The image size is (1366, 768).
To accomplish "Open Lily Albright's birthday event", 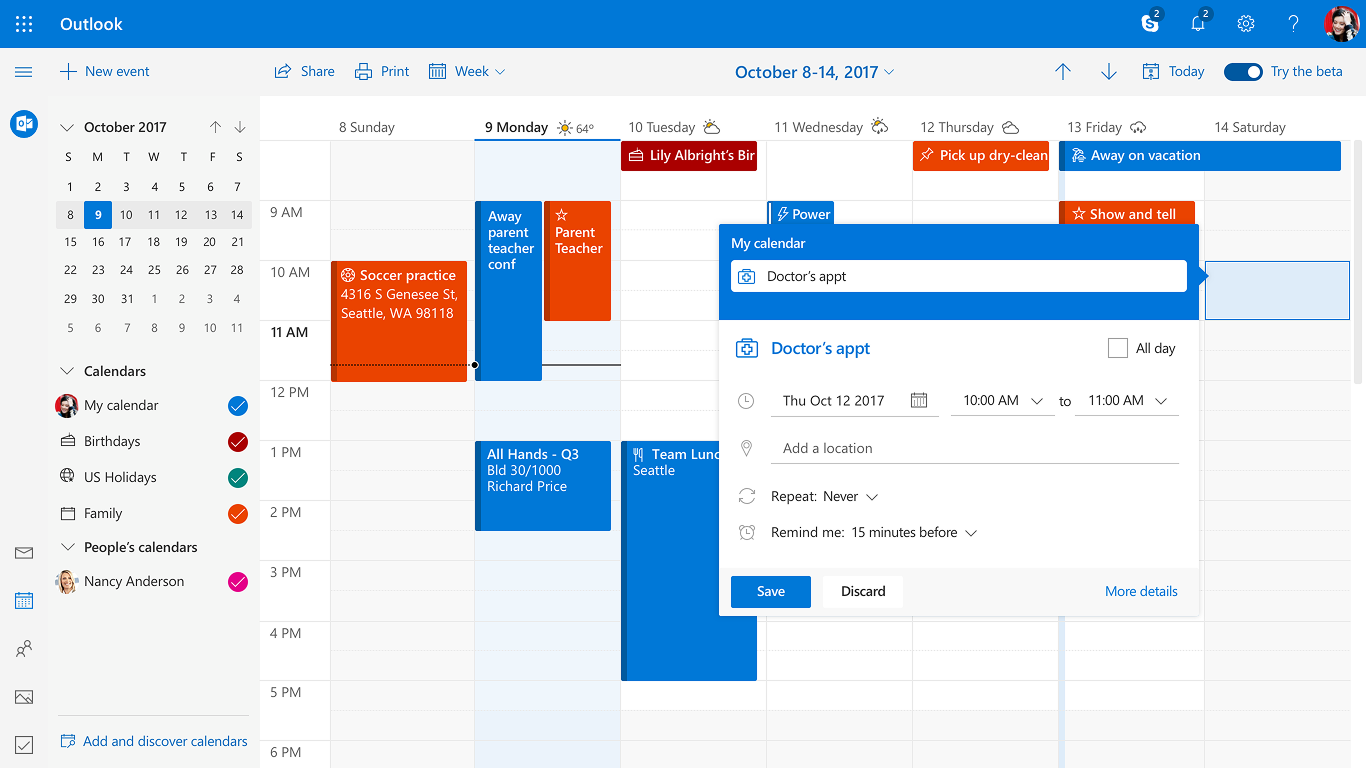I will 689,156.
